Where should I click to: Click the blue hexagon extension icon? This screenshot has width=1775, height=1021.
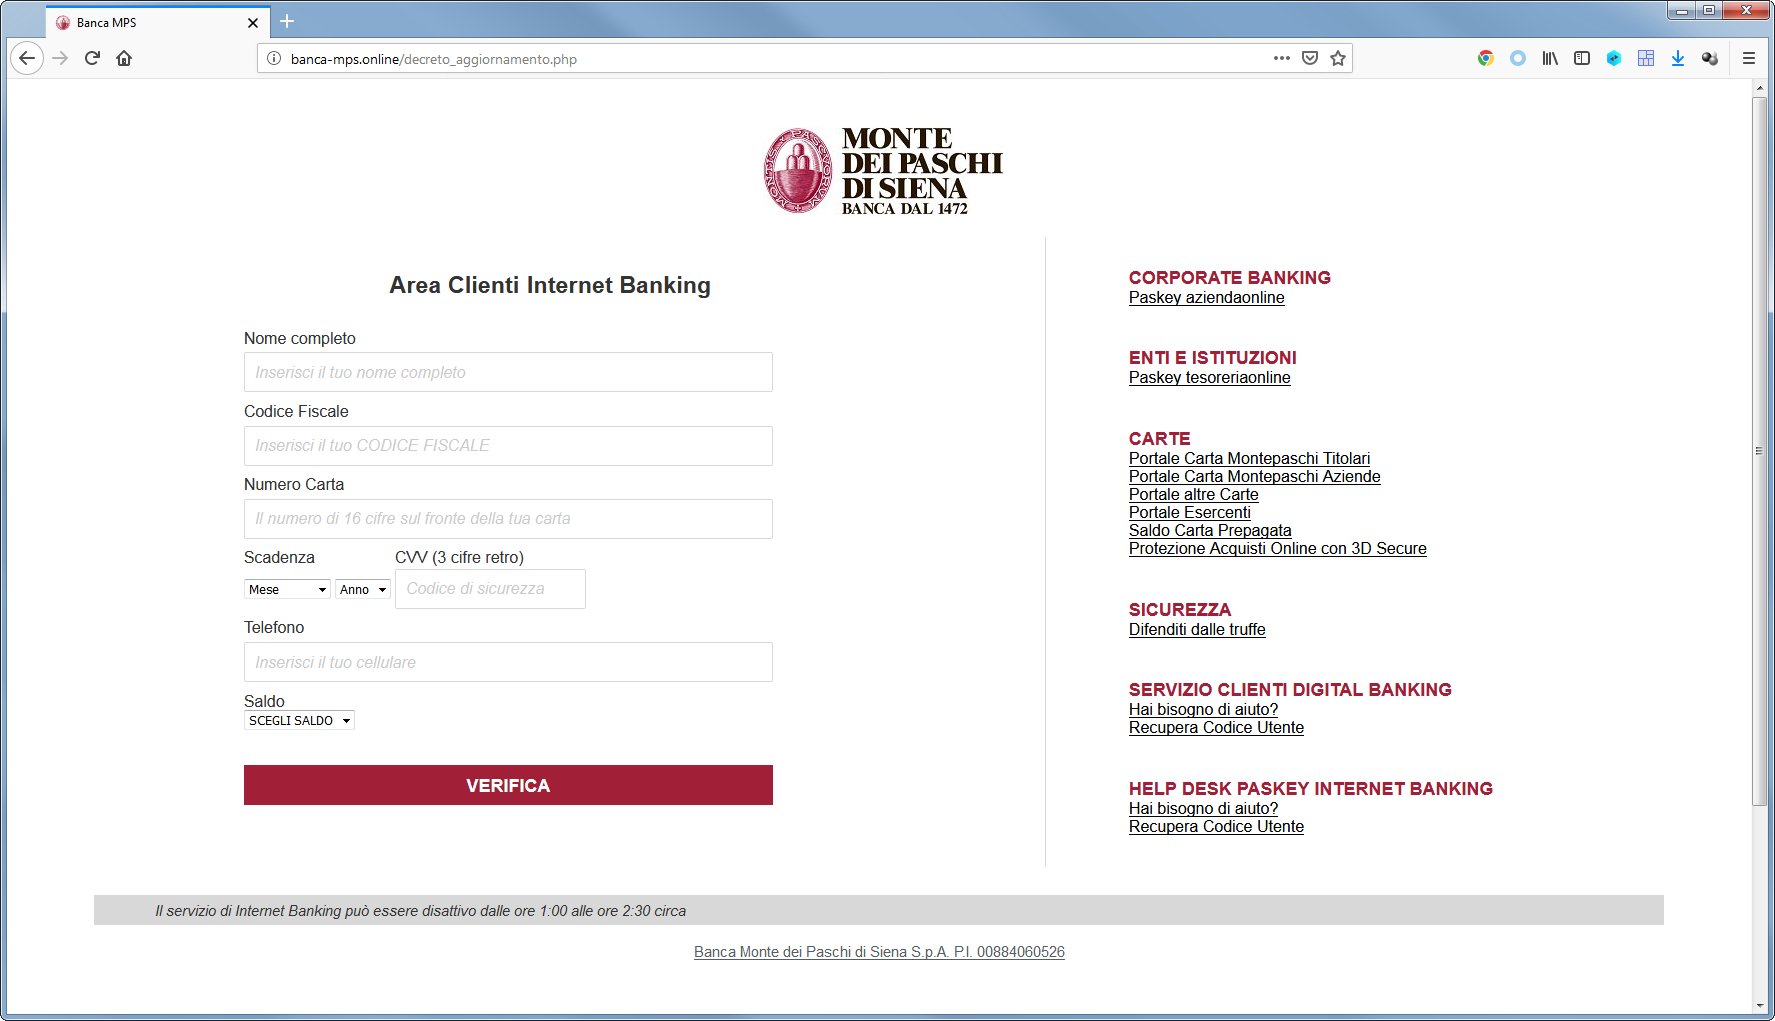tap(1614, 58)
